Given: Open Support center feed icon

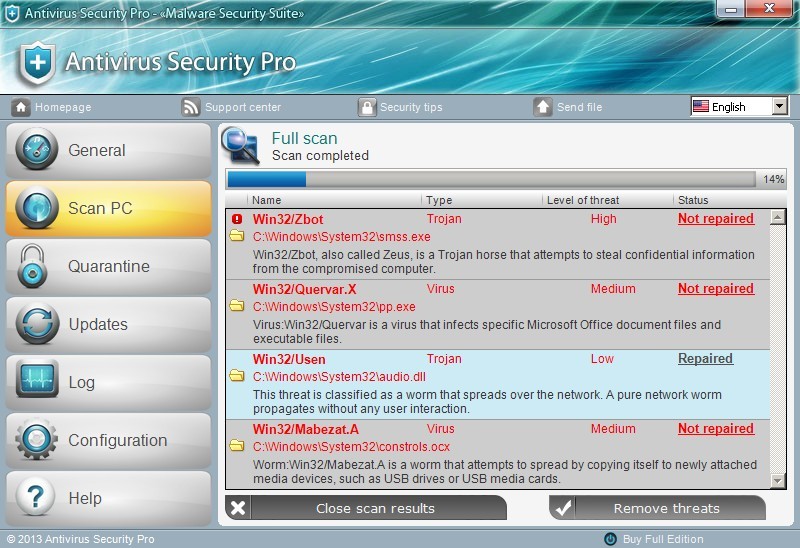Looking at the screenshot, I should (191, 107).
